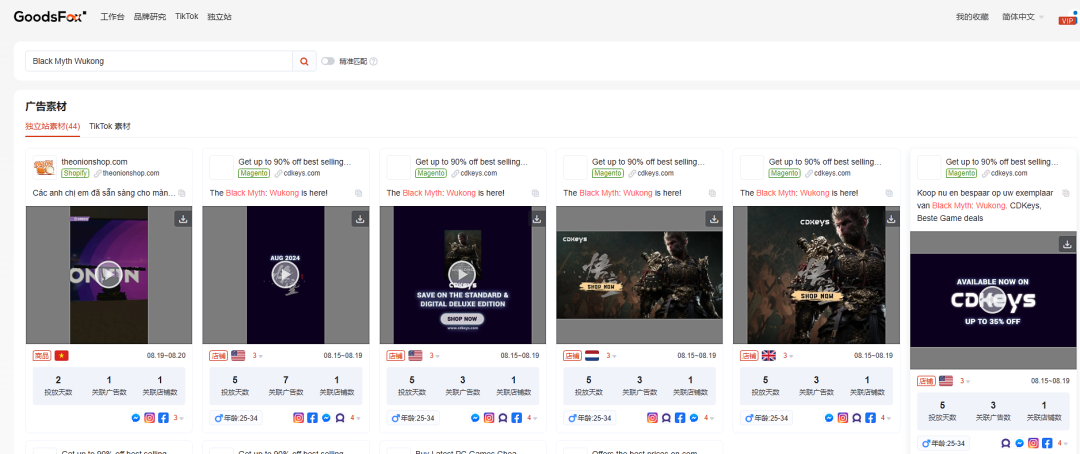Copy ad text on the UK flag card
Screen dimensions: 1080x454
[x=889, y=194]
